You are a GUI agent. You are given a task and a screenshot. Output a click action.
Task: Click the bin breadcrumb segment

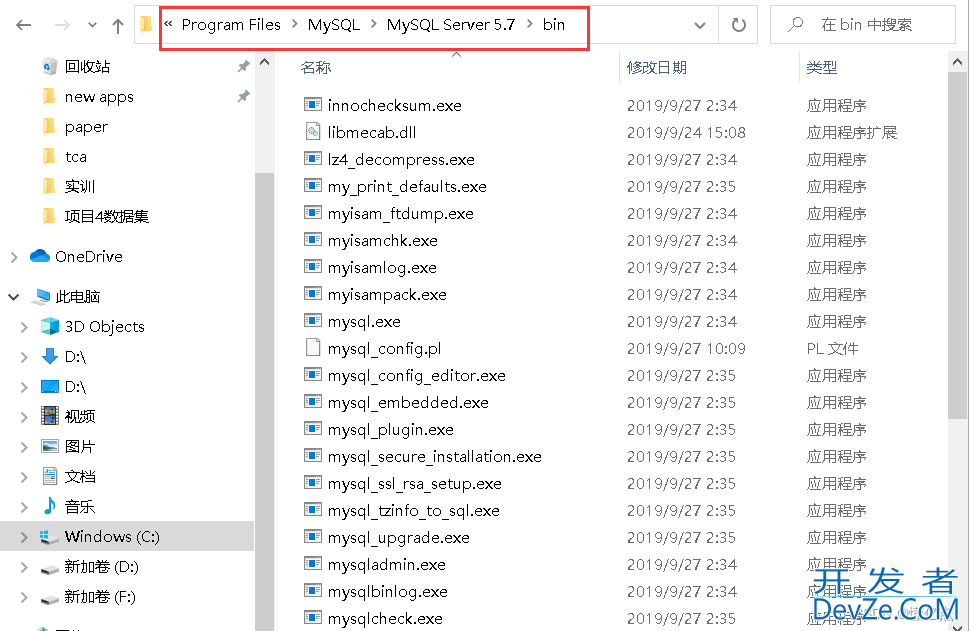click(554, 25)
